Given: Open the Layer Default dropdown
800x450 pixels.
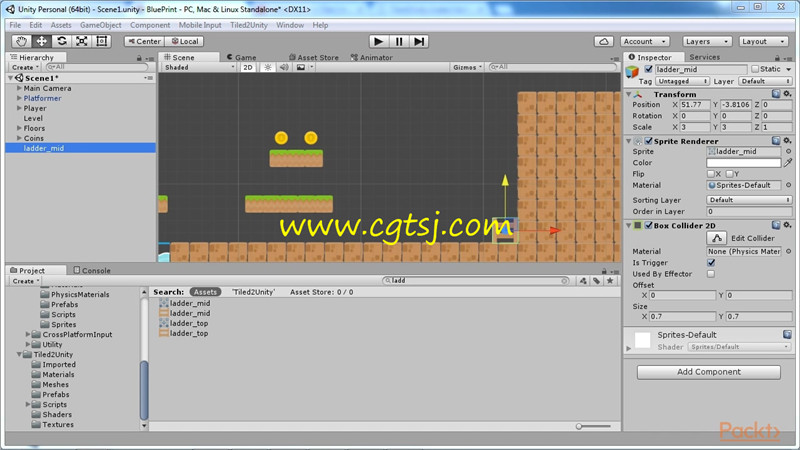Looking at the screenshot, I should point(764,81).
